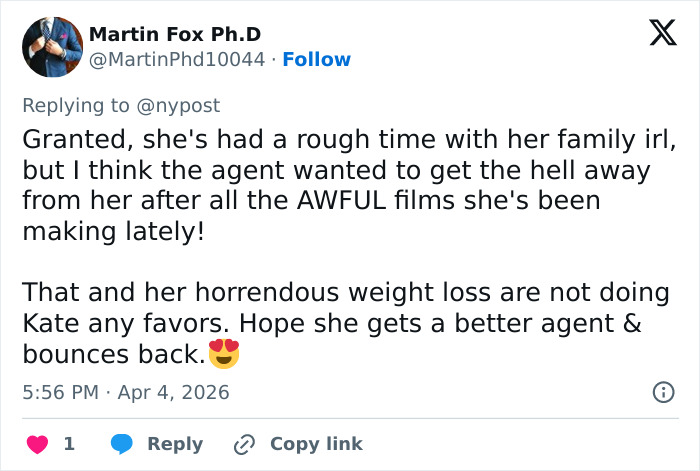Viewport: 700px width, 471px height.
Task: Click the chain link icon
Action: (244, 444)
